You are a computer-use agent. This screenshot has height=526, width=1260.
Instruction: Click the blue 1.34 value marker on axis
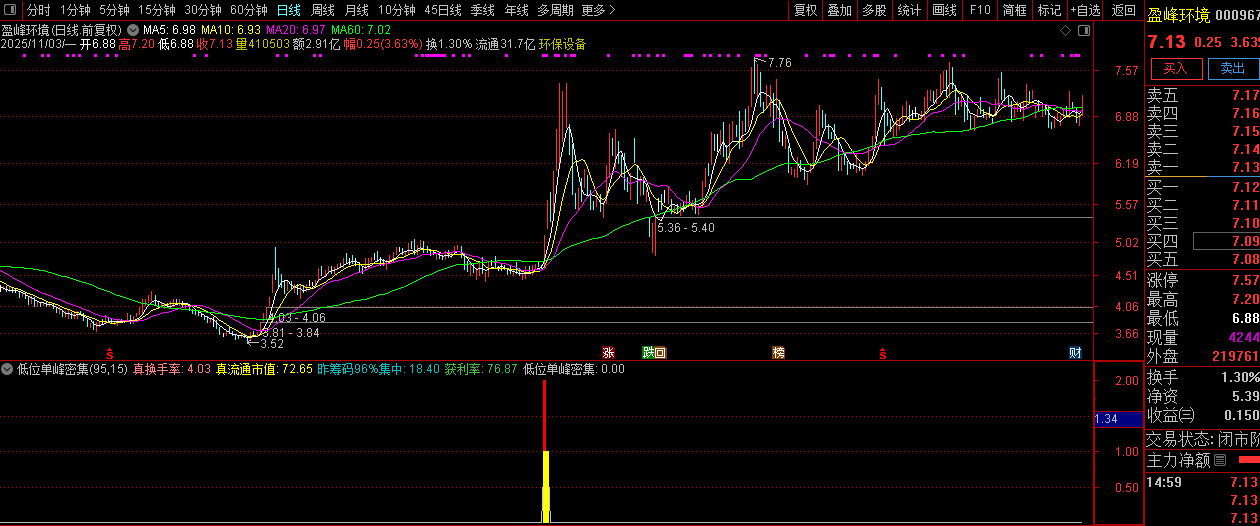click(x=1119, y=419)
